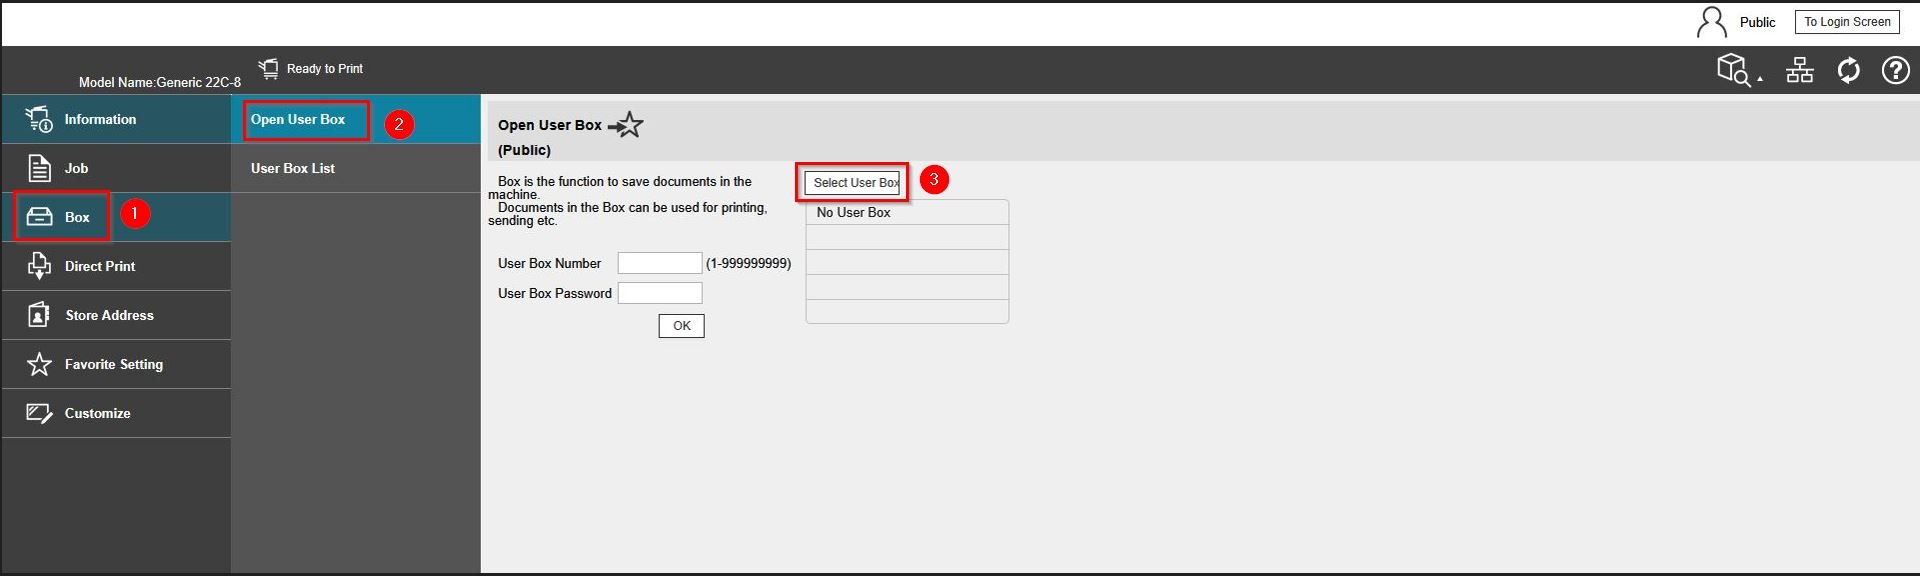Click the Select User Box button
Screen dimensions: 1920x576
[x=853, y=183]
